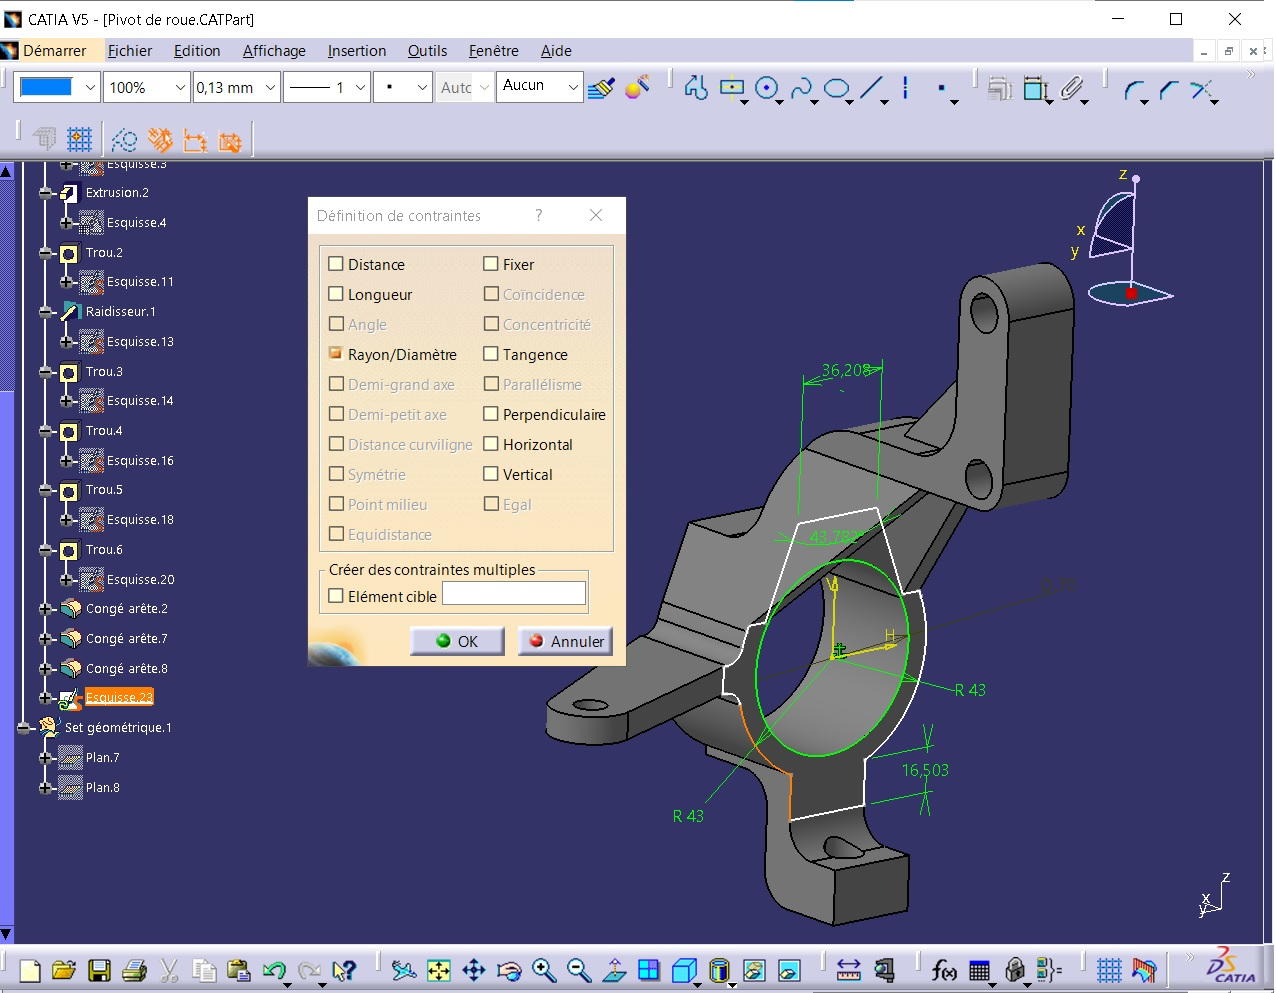
Task: Click the Measure Between icon
Action: click(x=848, y=970)
